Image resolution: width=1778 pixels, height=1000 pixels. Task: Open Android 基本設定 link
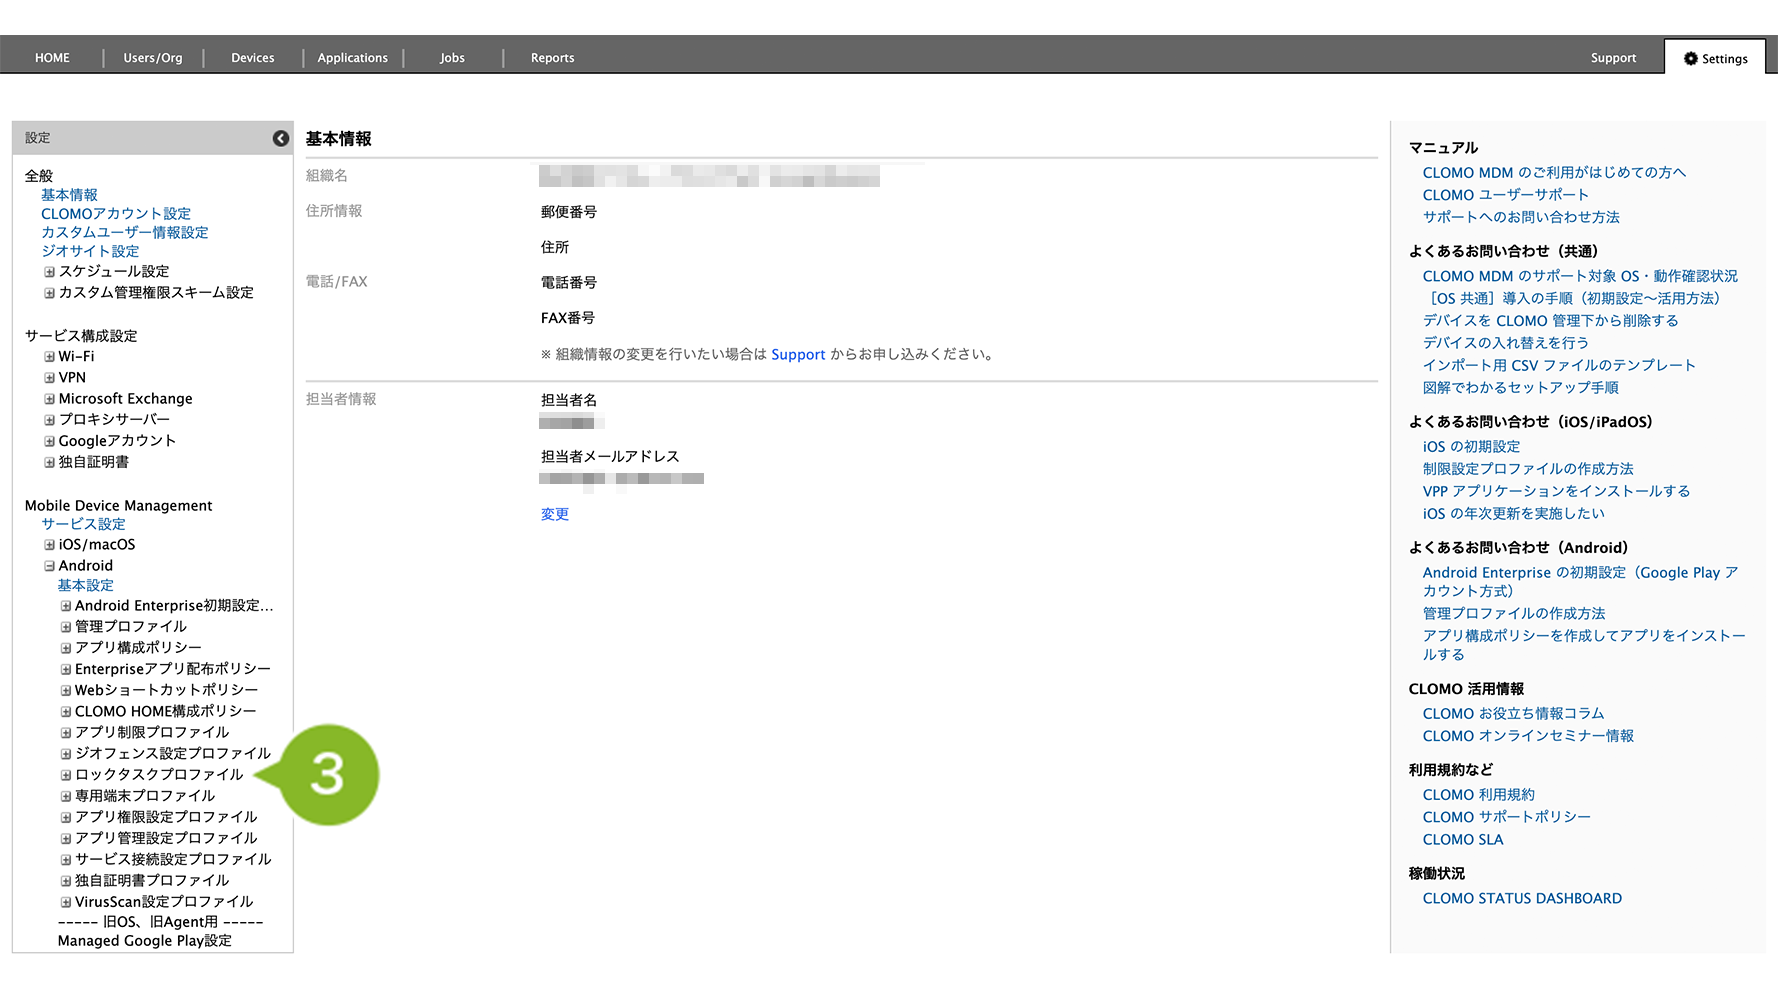(x=85, y=586)
